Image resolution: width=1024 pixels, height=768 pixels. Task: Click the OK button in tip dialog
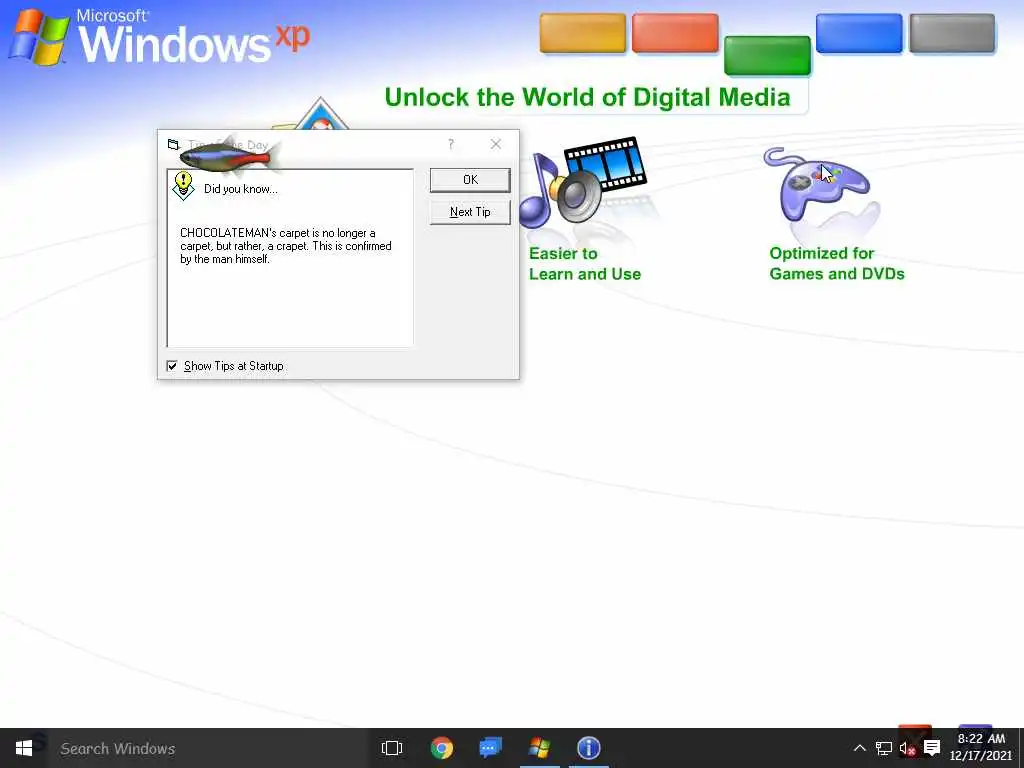(470, 180)
